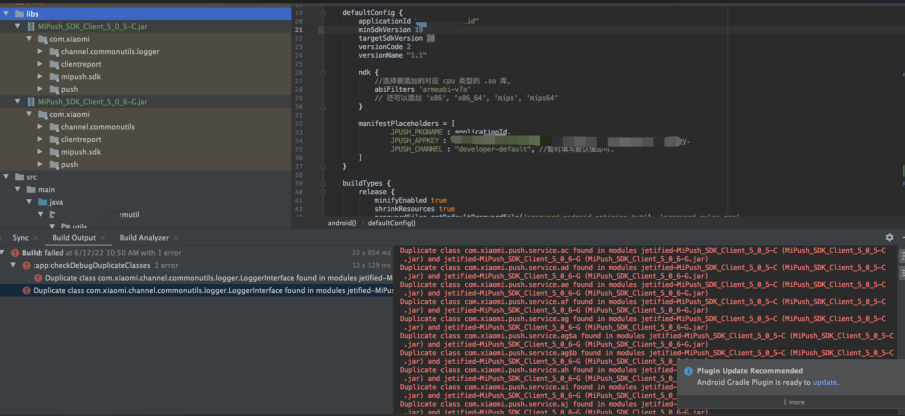Click the mipush.sdk package icon under 5_0_5-C jar
The height and width of the screenshot is (416, 905).
coord(55,77)
